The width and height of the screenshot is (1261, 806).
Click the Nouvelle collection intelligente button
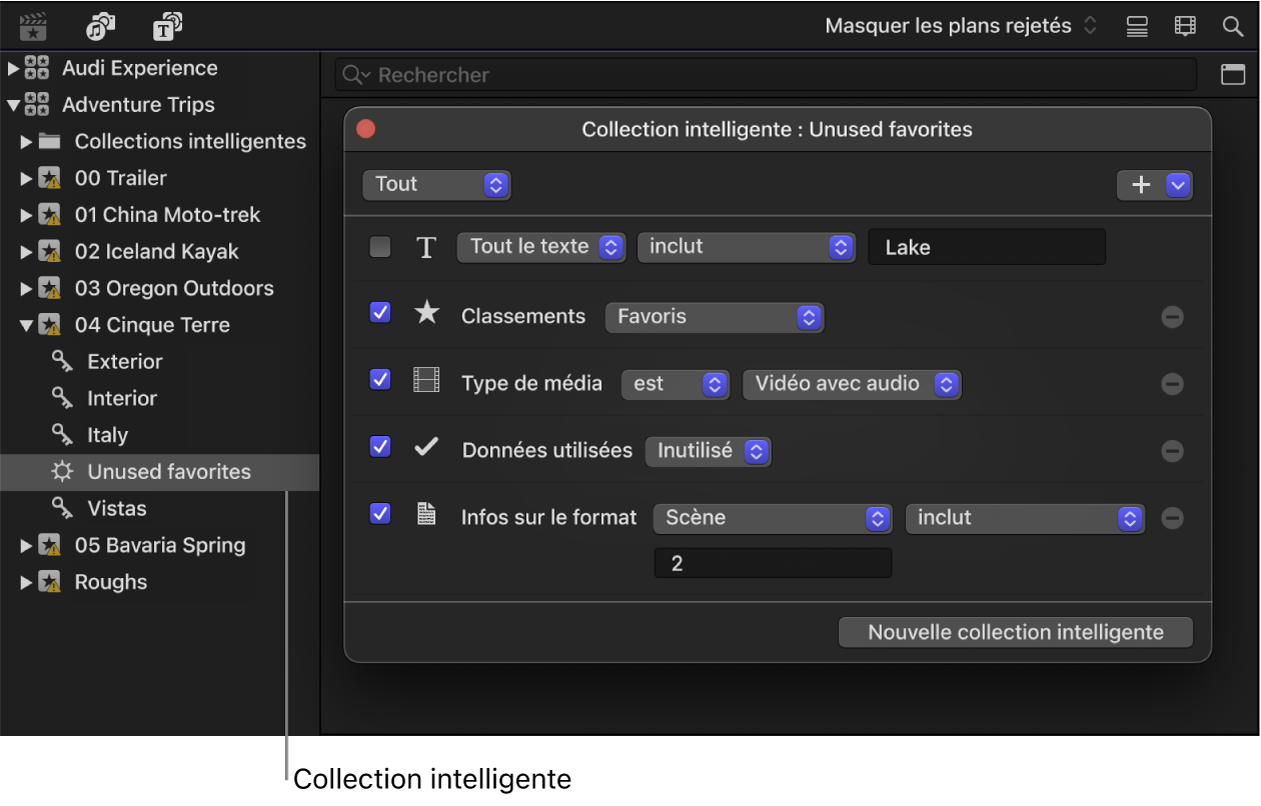tap(1015, 631)
